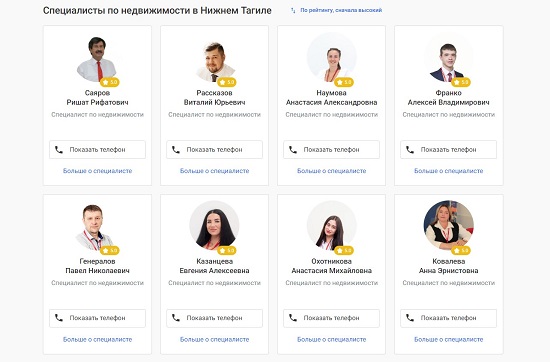The height and width of the screenshot is (362, 550).
Task: Show the phone number for Охотникова Анастасия
Action: pos(331,318)
